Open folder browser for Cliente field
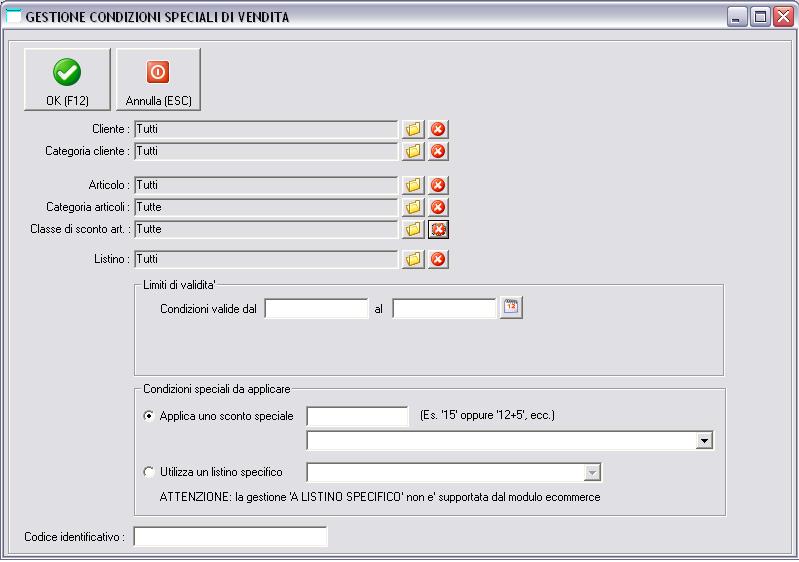799x562 pixels. [x=413, y=129]
